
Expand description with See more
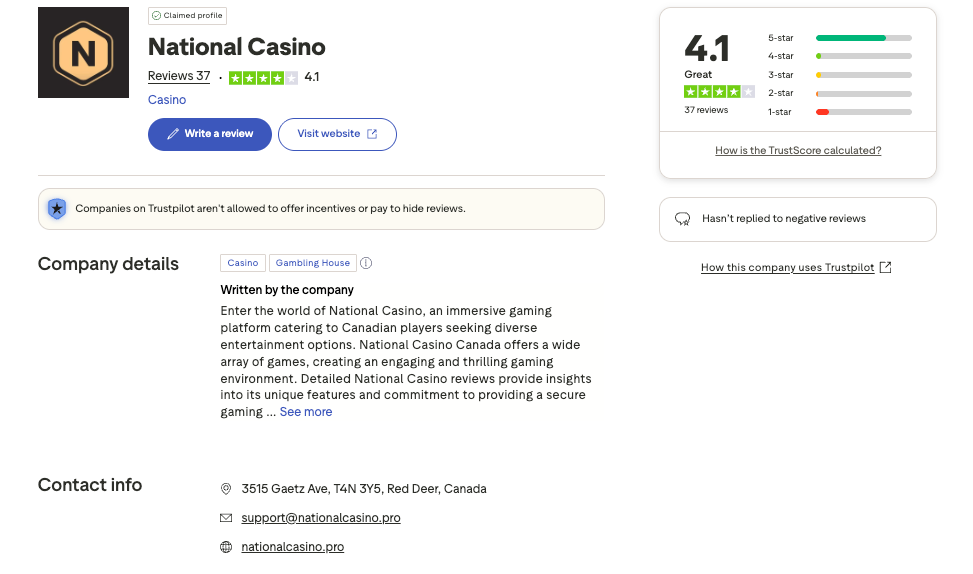point(306,412)
